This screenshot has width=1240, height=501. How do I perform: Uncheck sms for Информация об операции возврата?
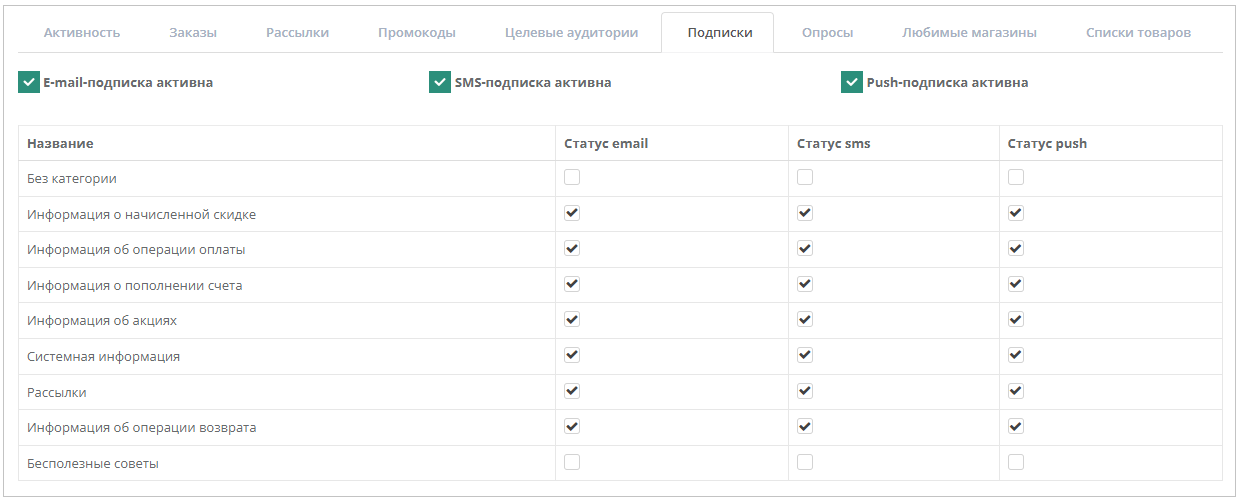pyautogui.click(x=805, y=426)
